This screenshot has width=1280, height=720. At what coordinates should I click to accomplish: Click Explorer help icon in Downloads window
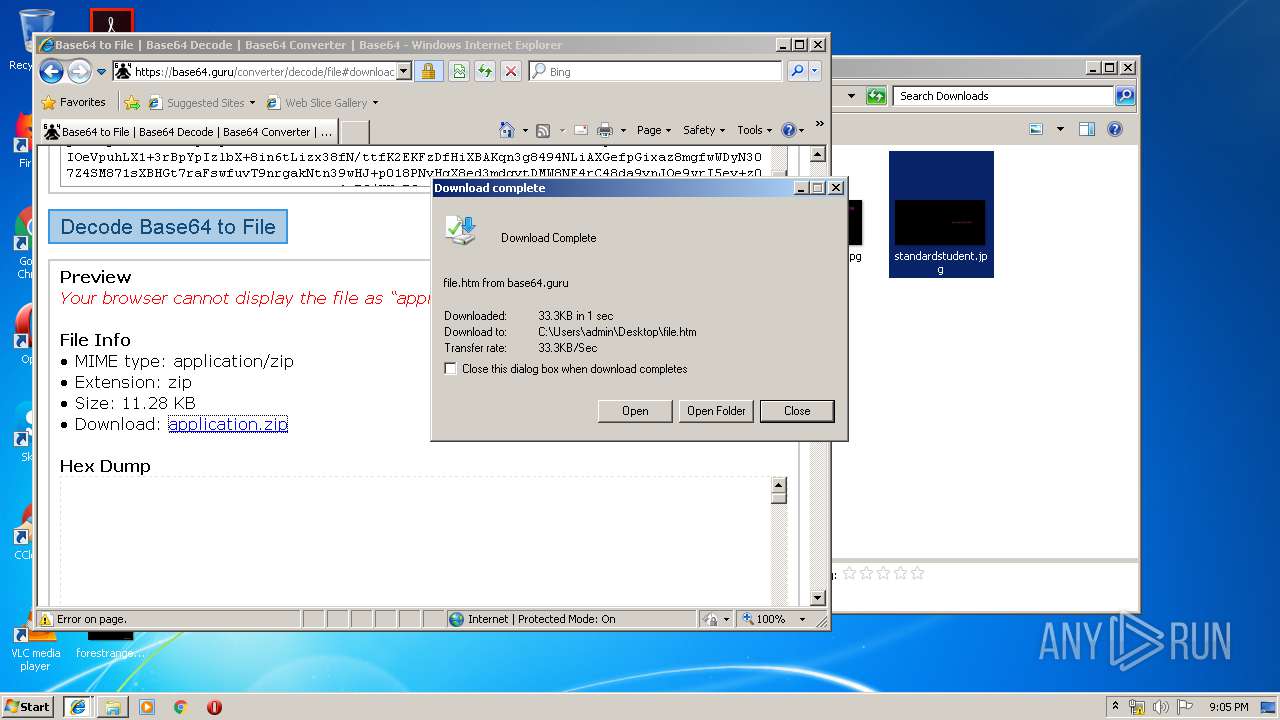tap(1115, 129)
